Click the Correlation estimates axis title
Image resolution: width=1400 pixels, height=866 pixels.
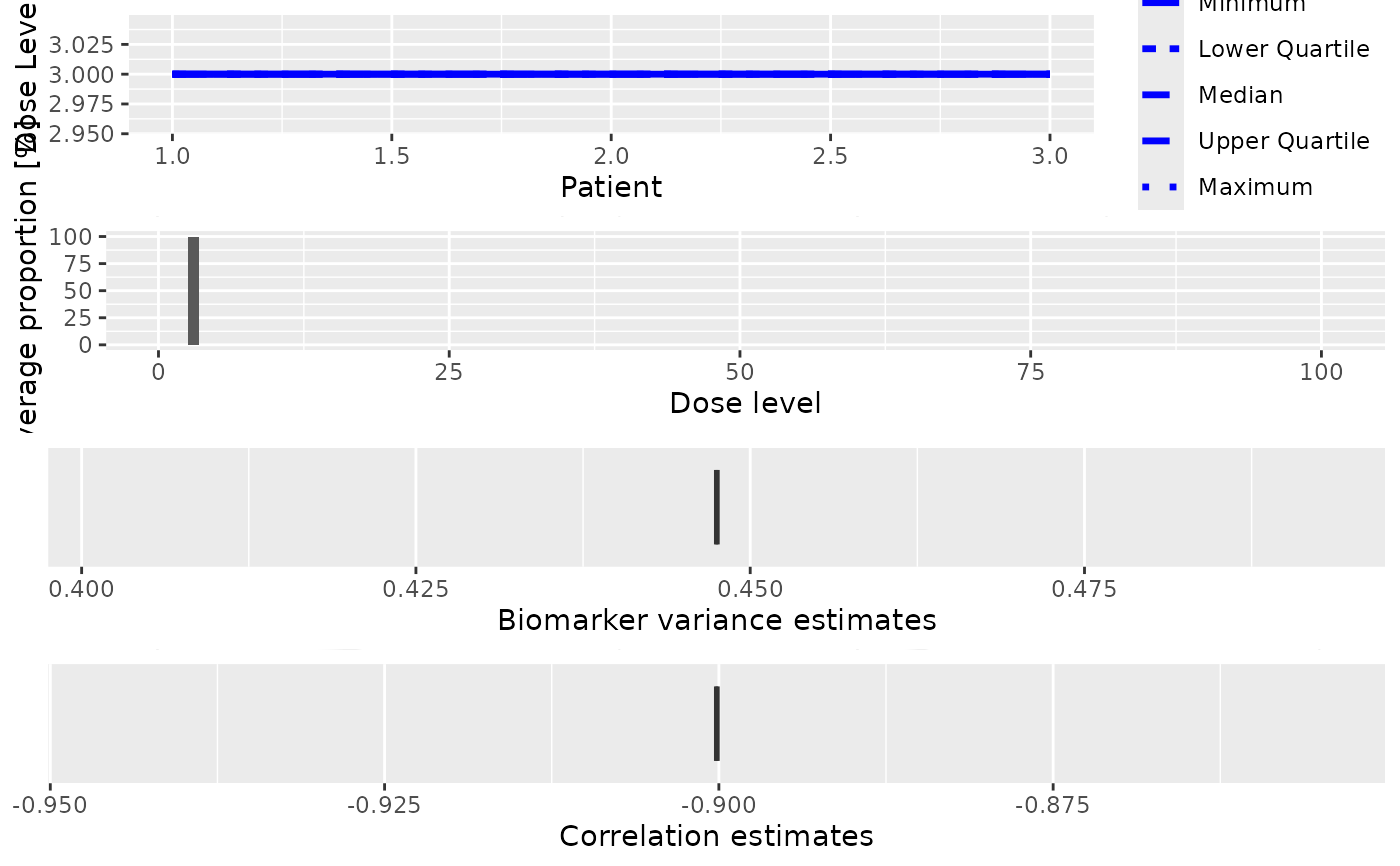coord(716,836)
